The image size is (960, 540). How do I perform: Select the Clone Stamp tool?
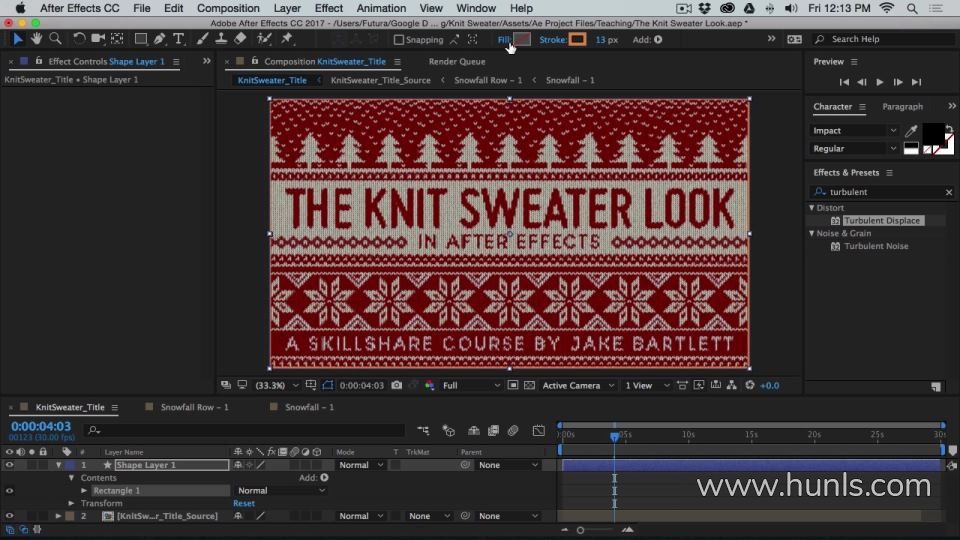(221, 39)
